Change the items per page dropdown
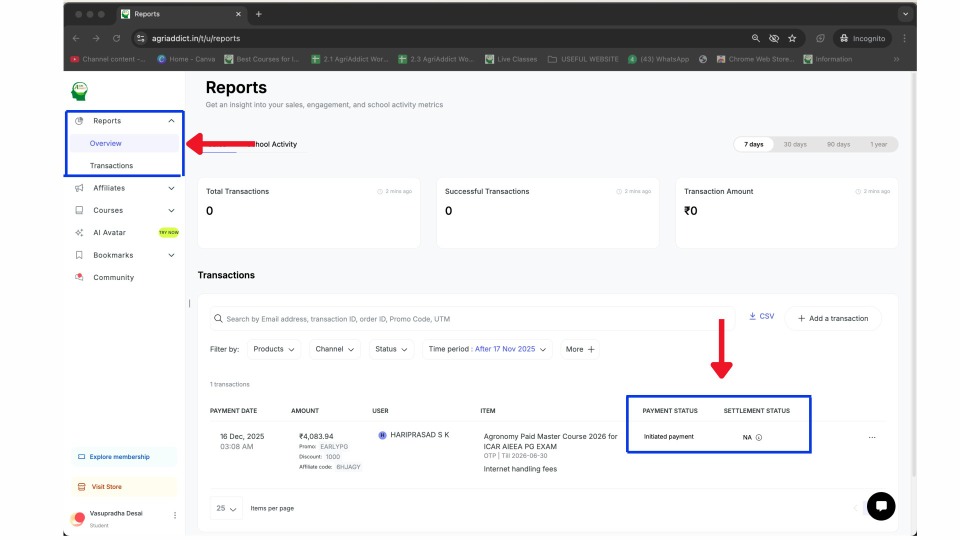 pos(227,508)
